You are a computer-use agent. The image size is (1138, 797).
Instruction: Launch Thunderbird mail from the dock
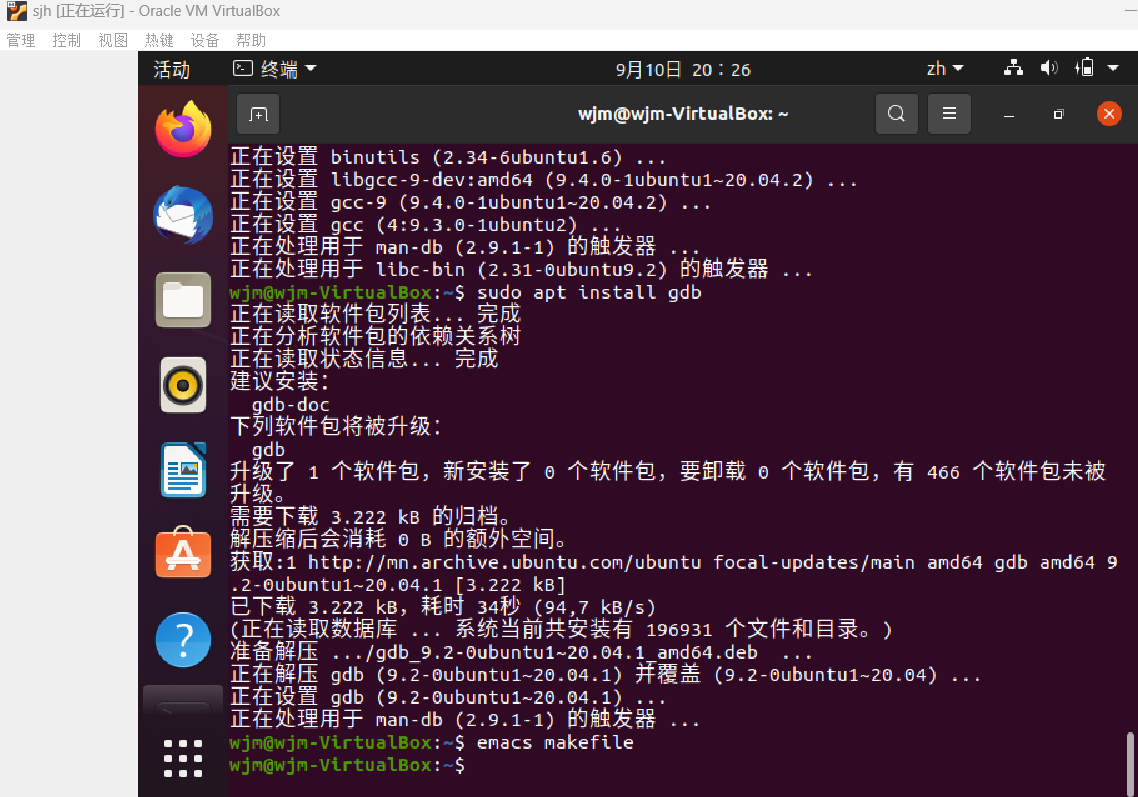(183, 215)
